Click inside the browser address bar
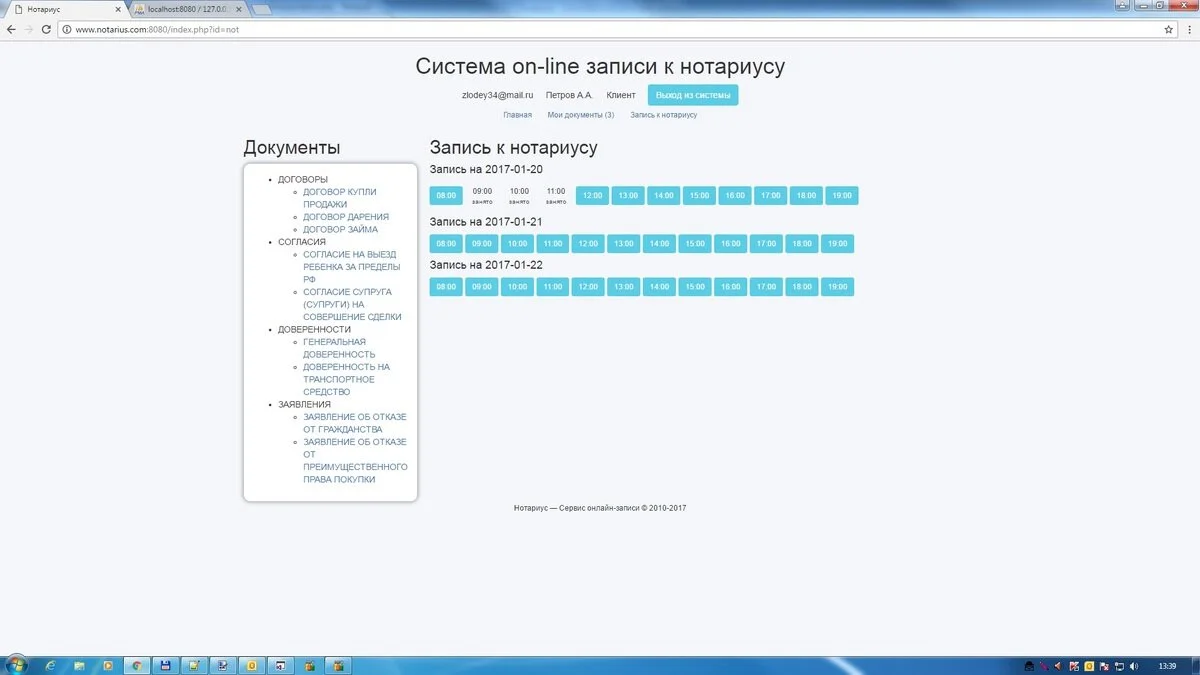1200x675 pixels. coord(300,30)
